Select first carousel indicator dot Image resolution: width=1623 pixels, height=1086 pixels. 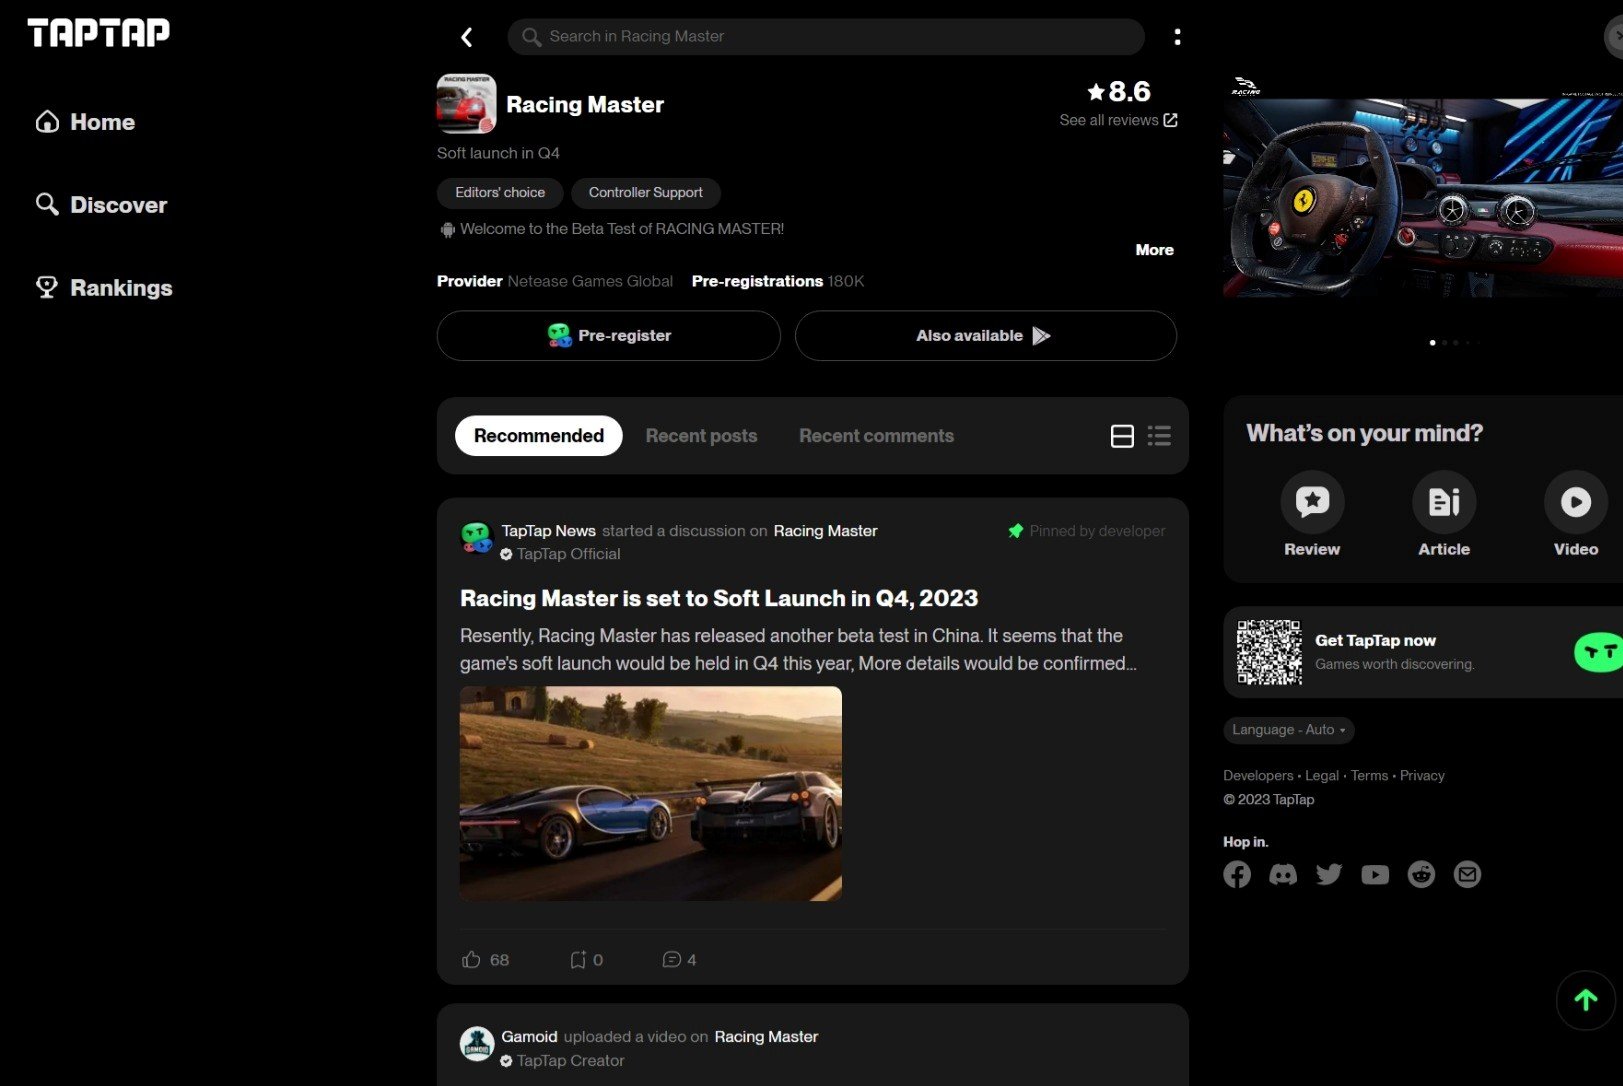point(1432,343)
